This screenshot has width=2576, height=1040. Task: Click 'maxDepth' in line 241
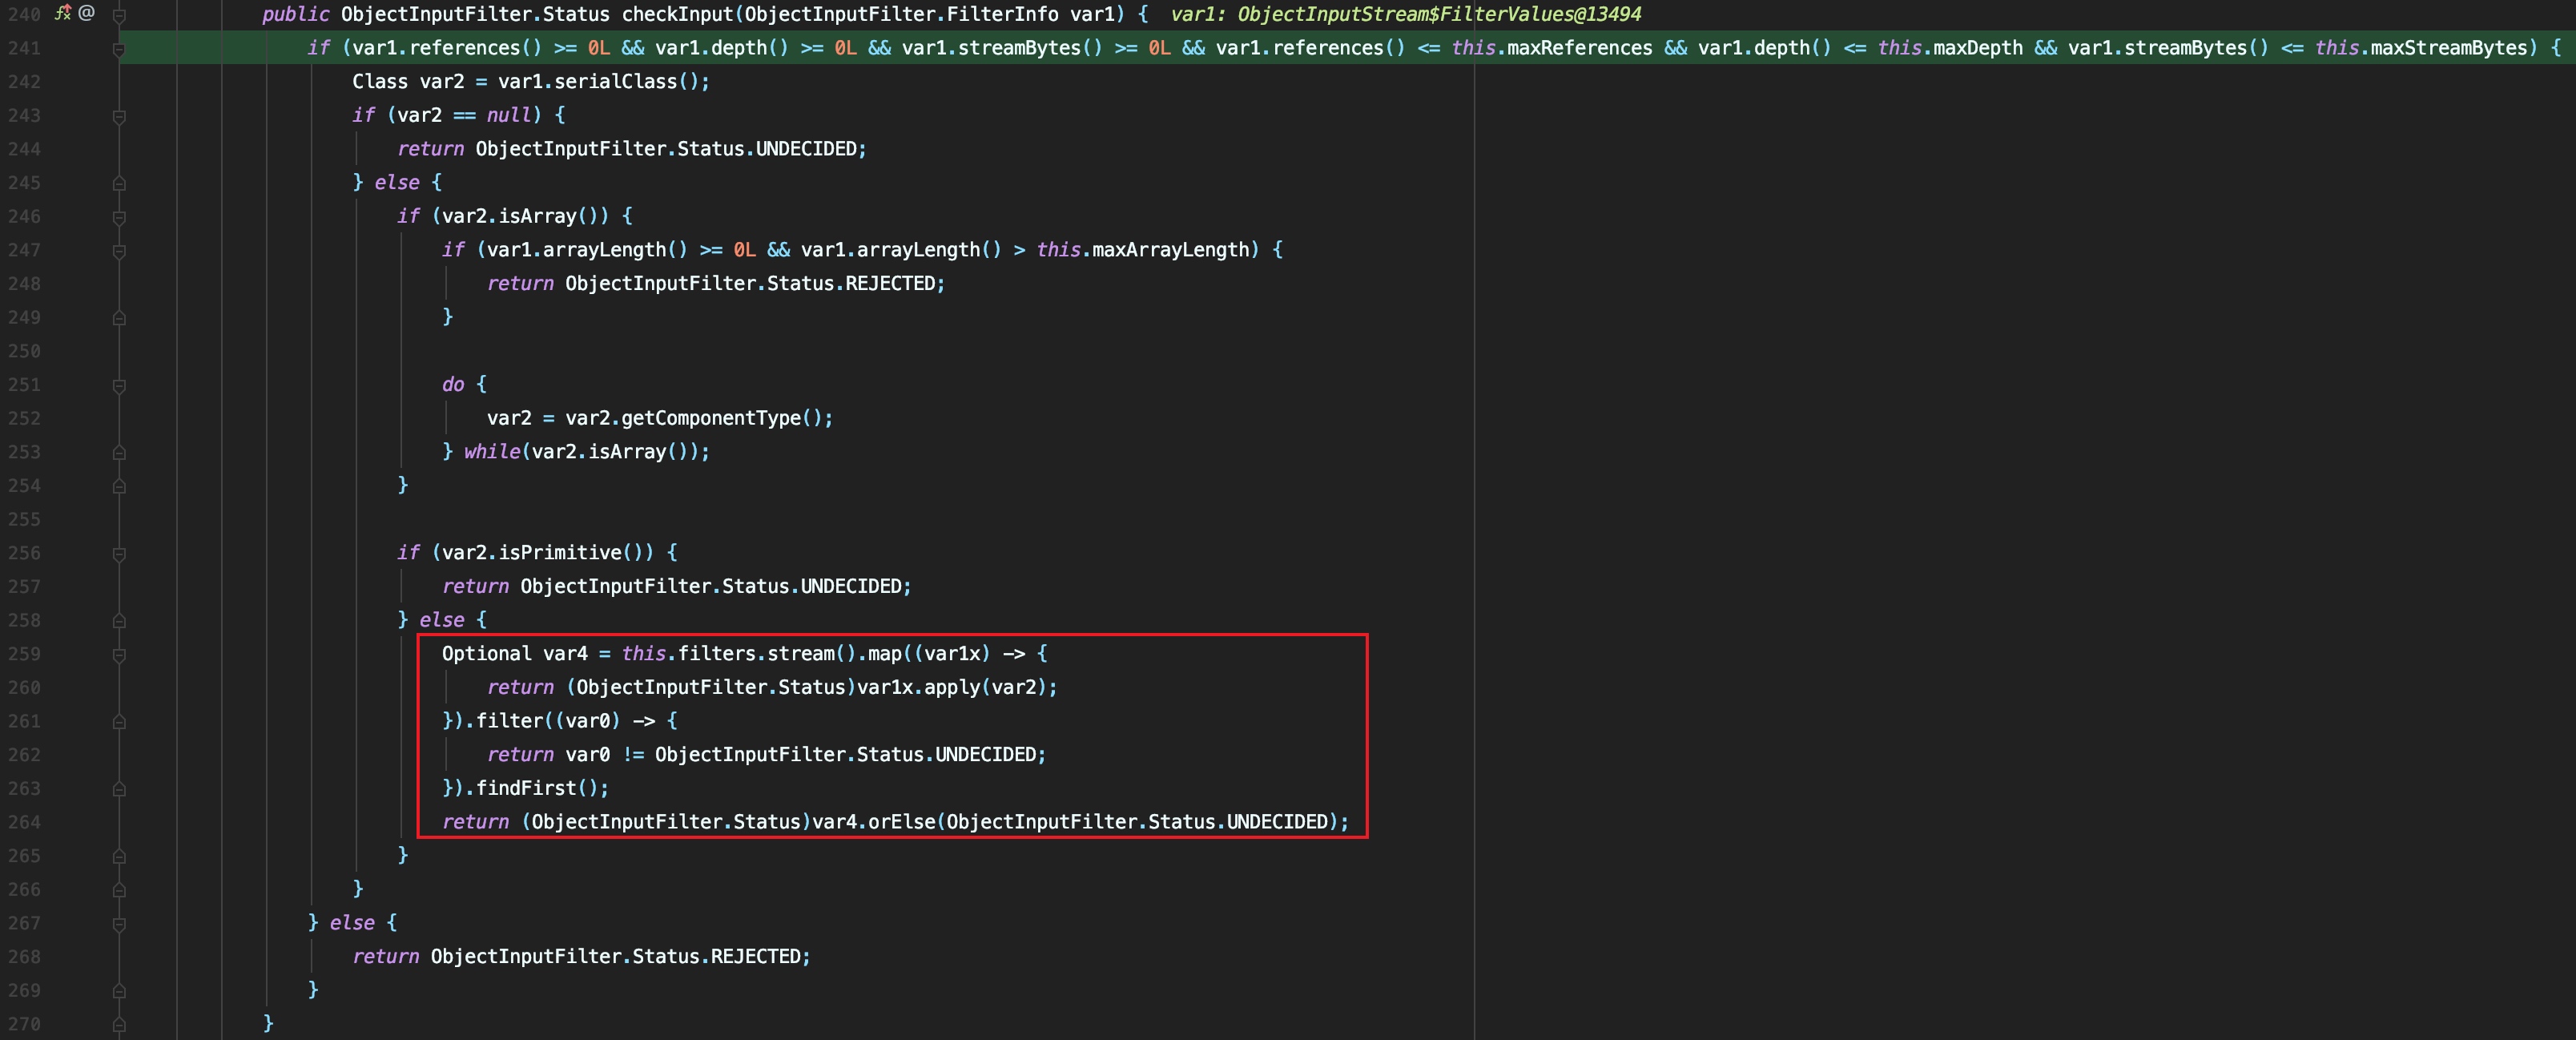tap(1978, 48)
